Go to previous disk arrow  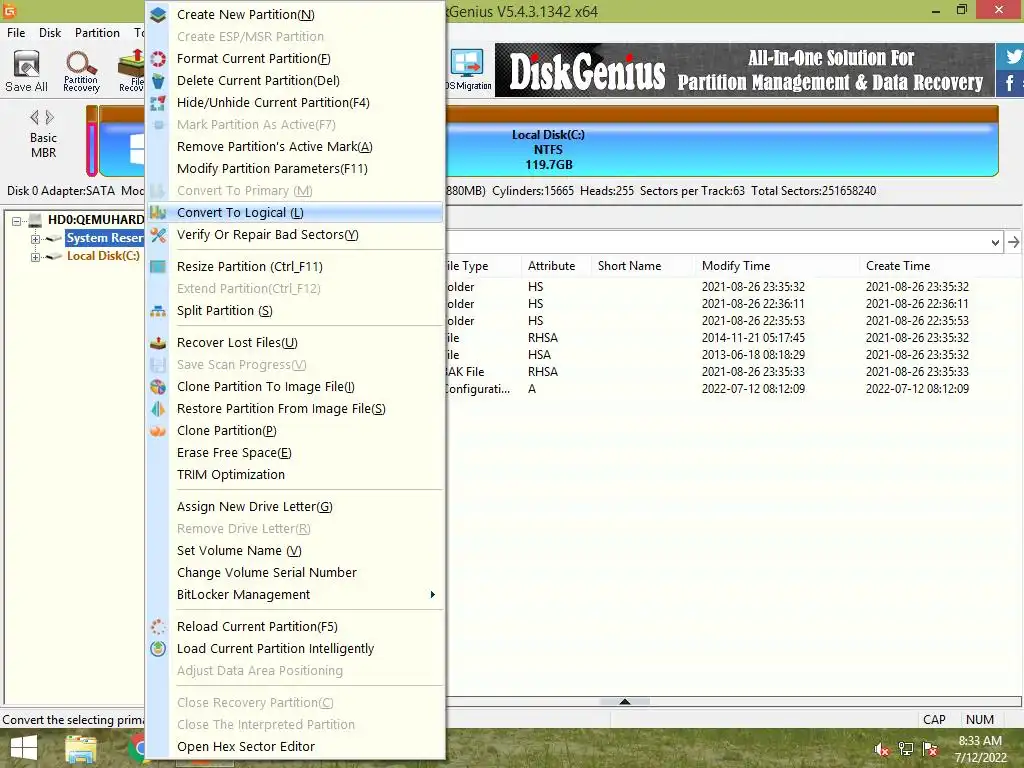(x=35, y=118)
